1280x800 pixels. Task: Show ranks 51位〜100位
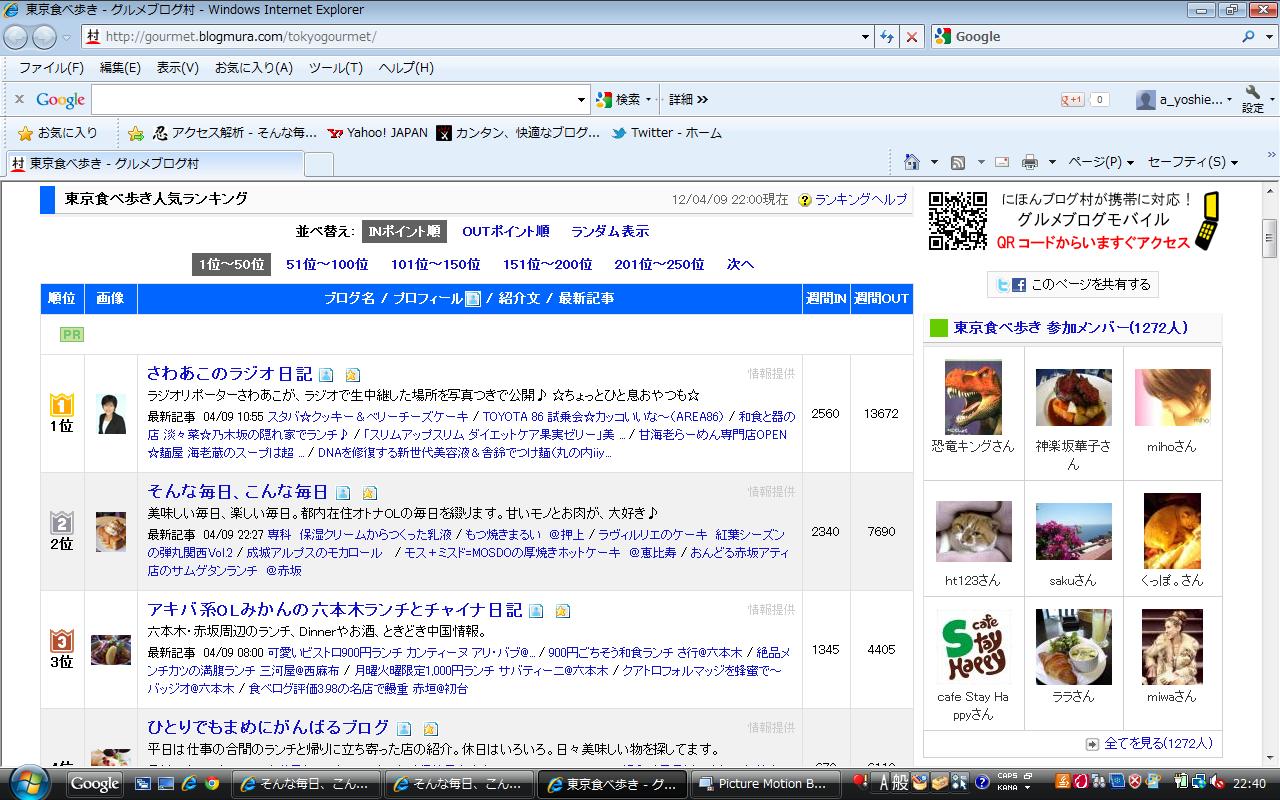click(x=327, y=264)
